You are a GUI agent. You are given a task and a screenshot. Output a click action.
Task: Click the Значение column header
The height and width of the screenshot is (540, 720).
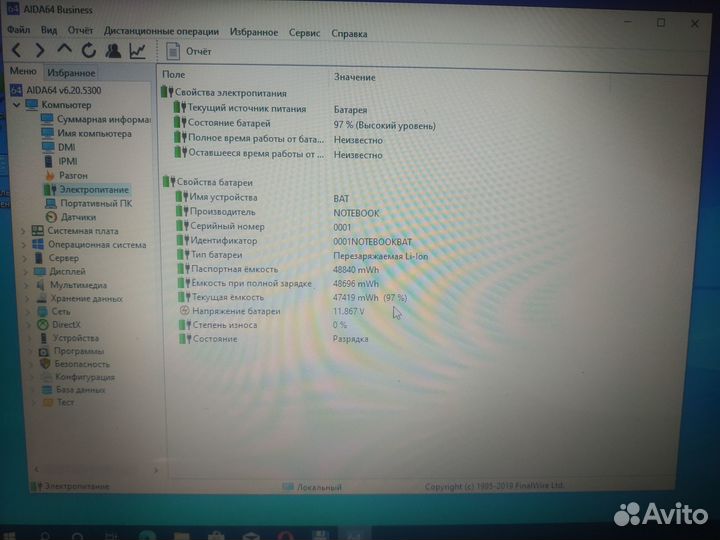tap(354, 77)
